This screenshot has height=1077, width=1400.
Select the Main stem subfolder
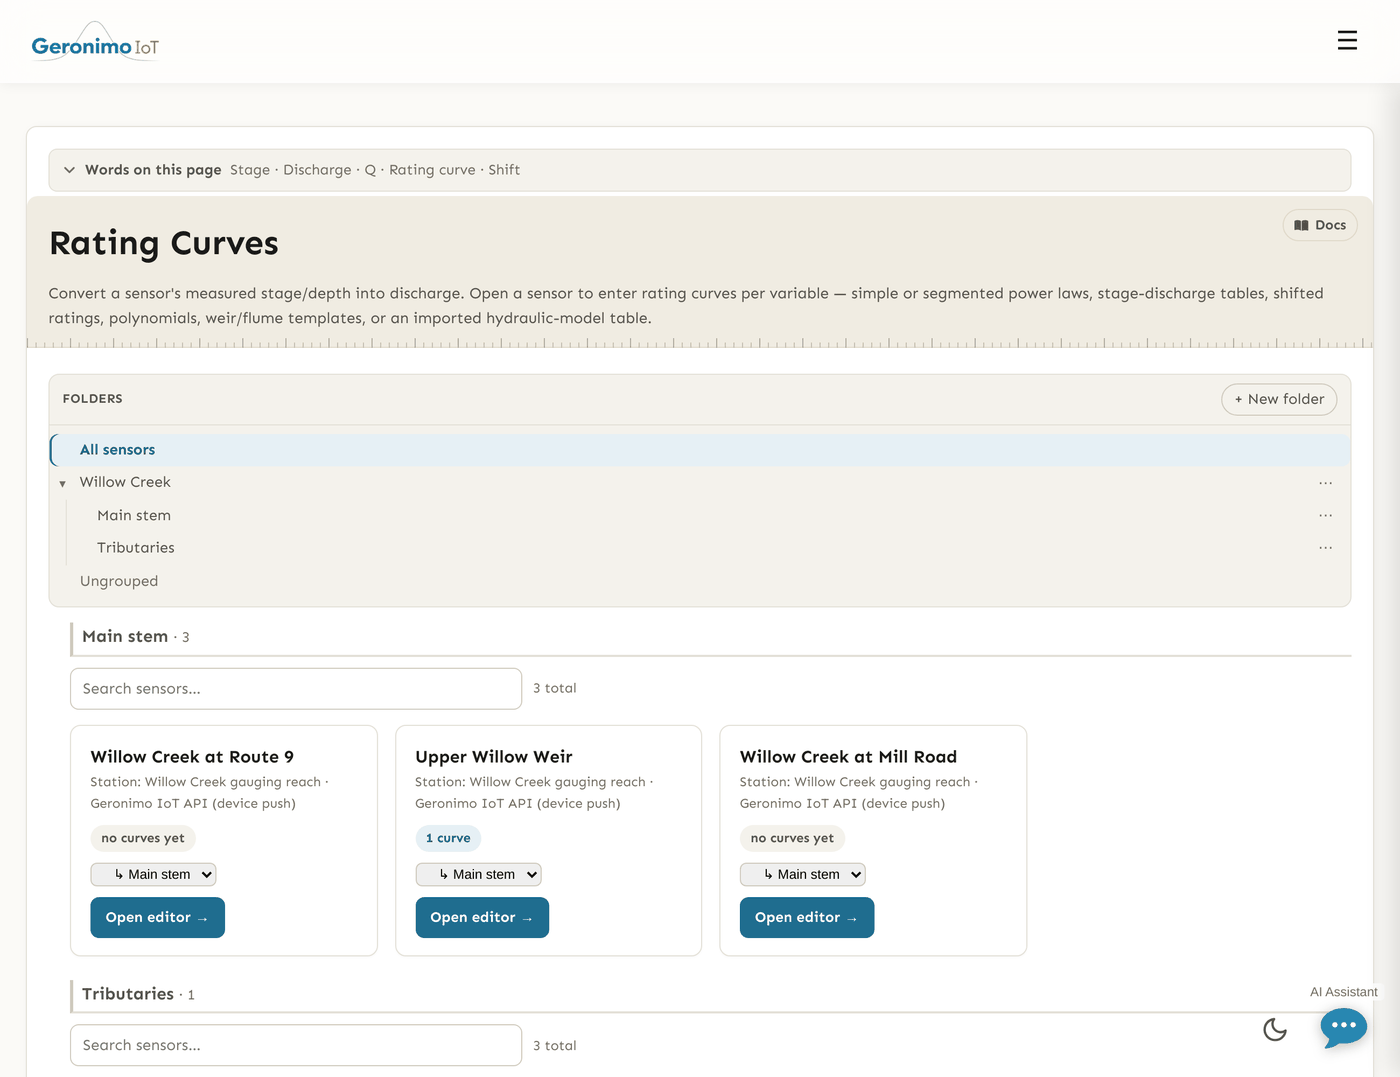click(134, 515)
